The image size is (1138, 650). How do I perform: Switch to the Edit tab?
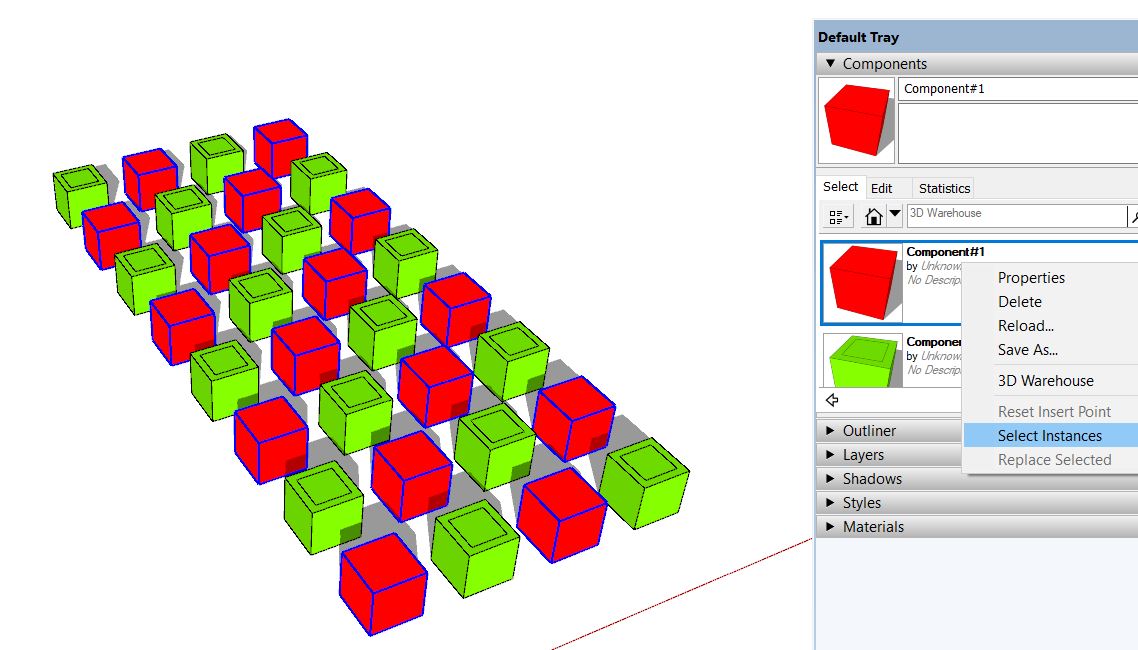pyautogui.click(x=881, y=188)
